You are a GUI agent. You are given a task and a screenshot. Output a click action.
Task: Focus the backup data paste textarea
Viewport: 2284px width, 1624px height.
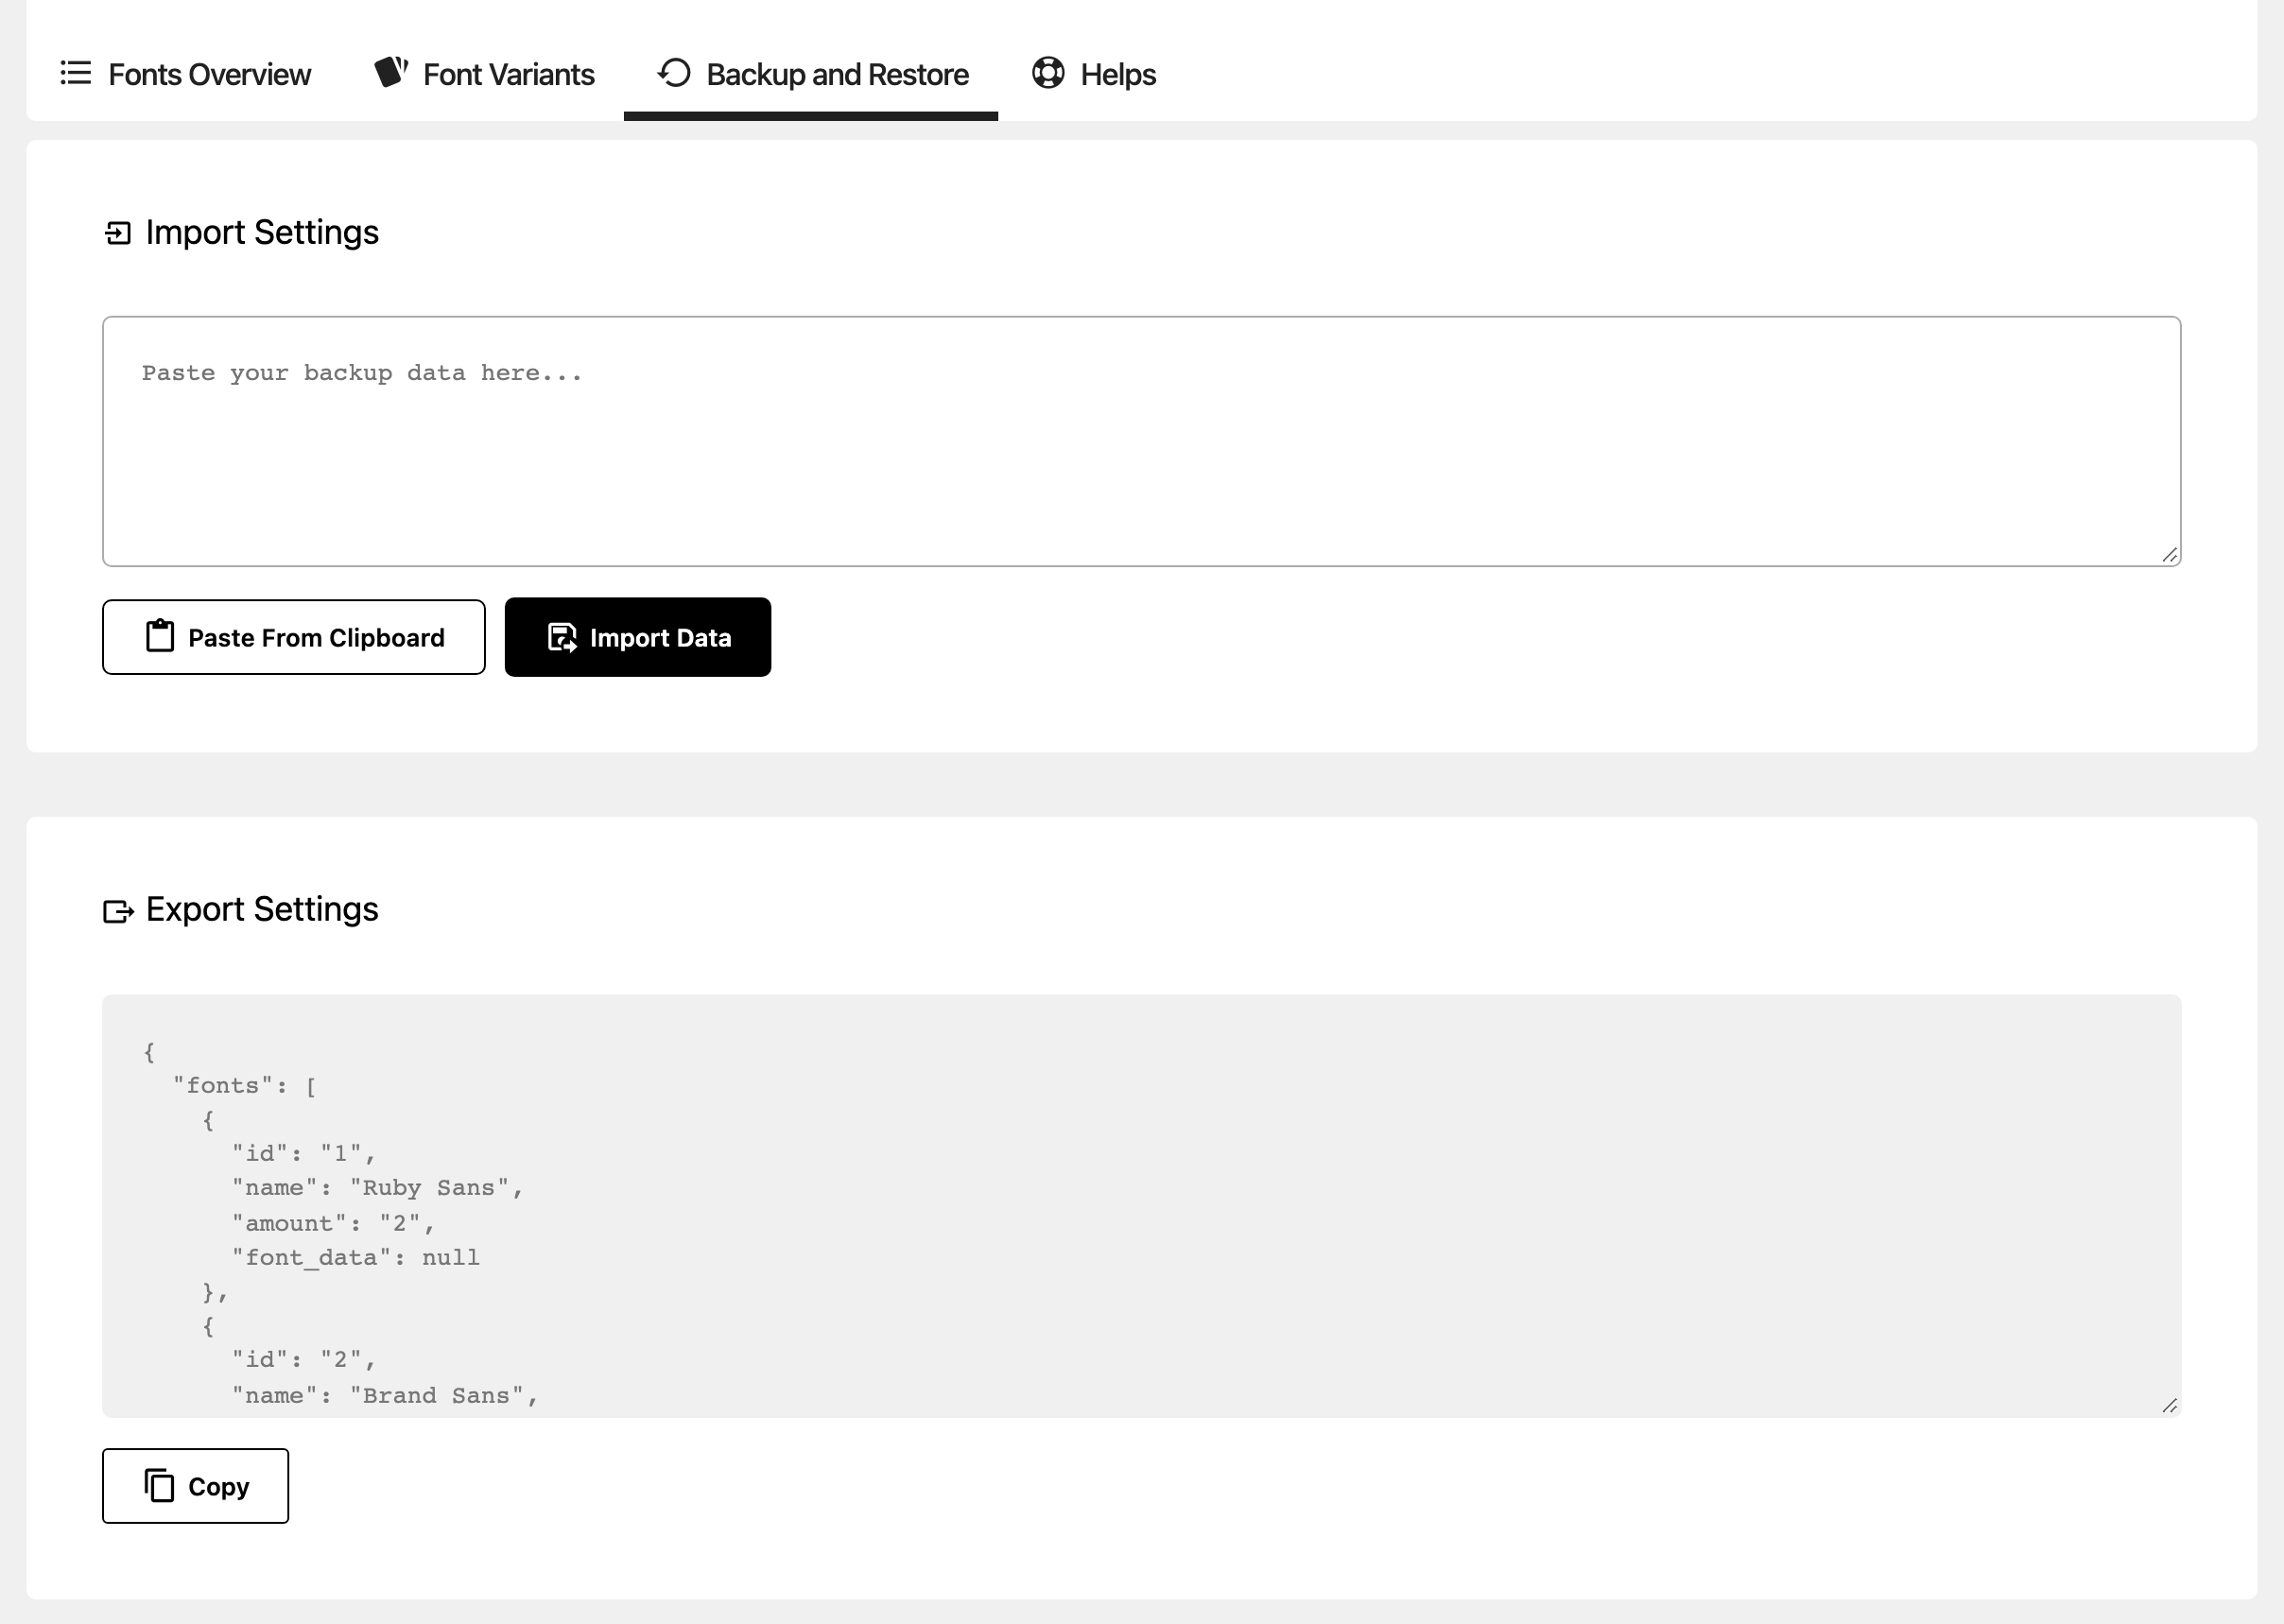tap(1141, 441)
